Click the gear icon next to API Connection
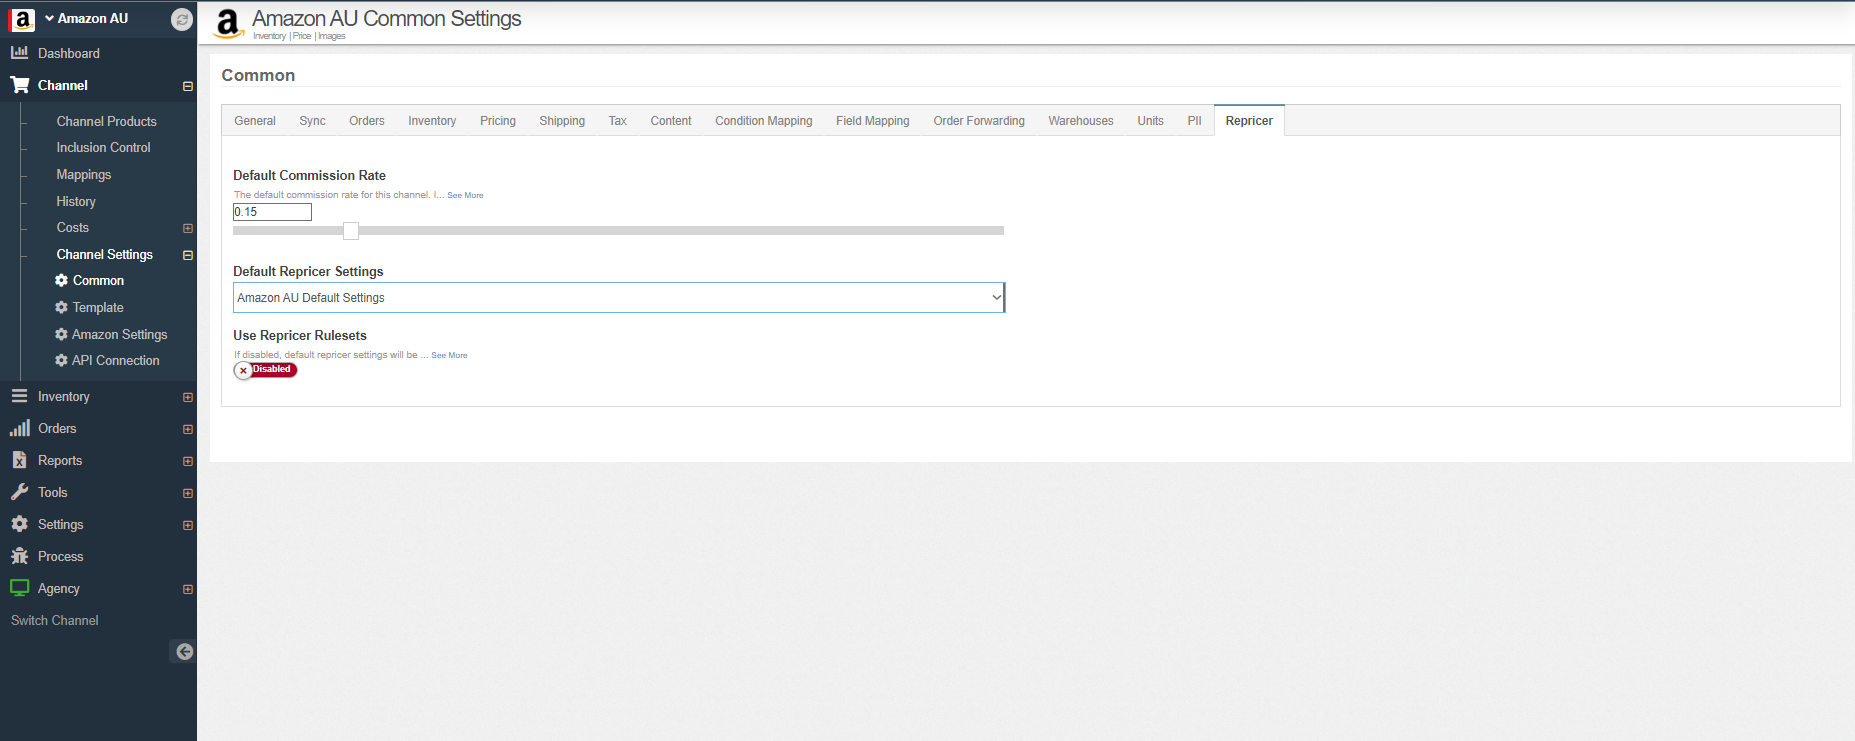 click(x=61, y=361)
